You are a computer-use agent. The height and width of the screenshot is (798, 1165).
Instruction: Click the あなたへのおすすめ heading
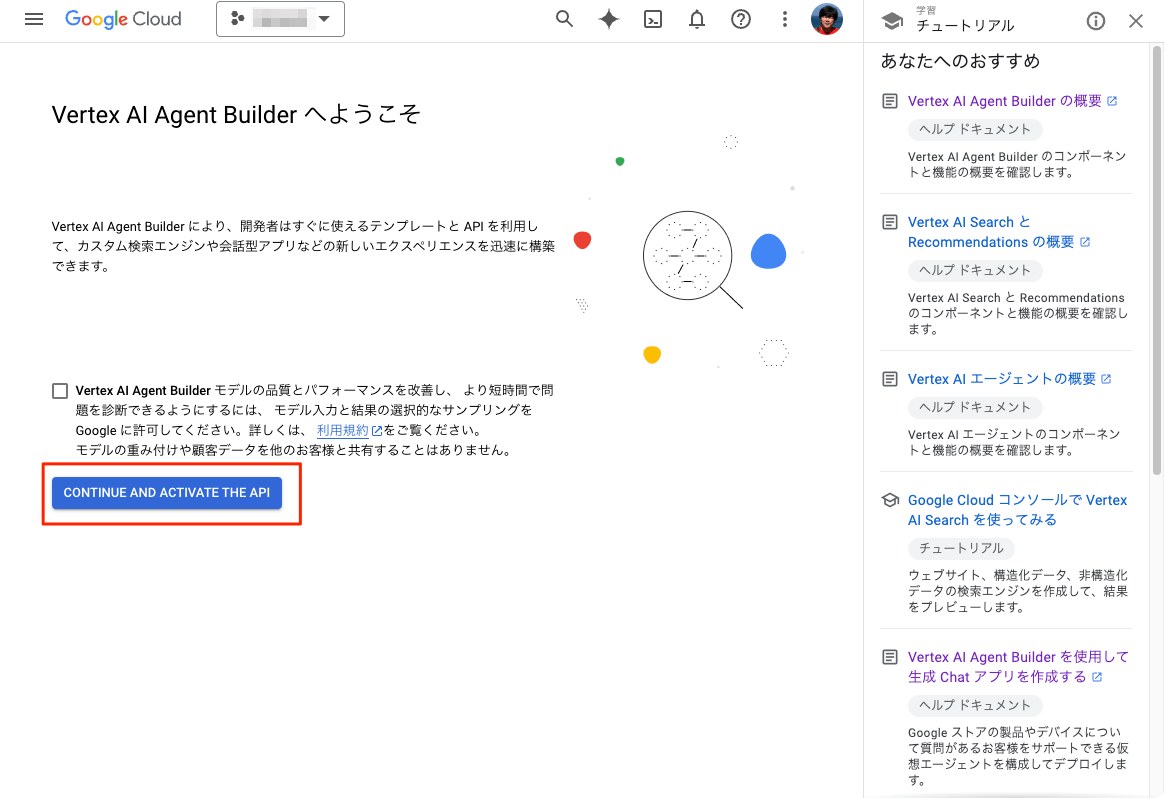[960, 61]
